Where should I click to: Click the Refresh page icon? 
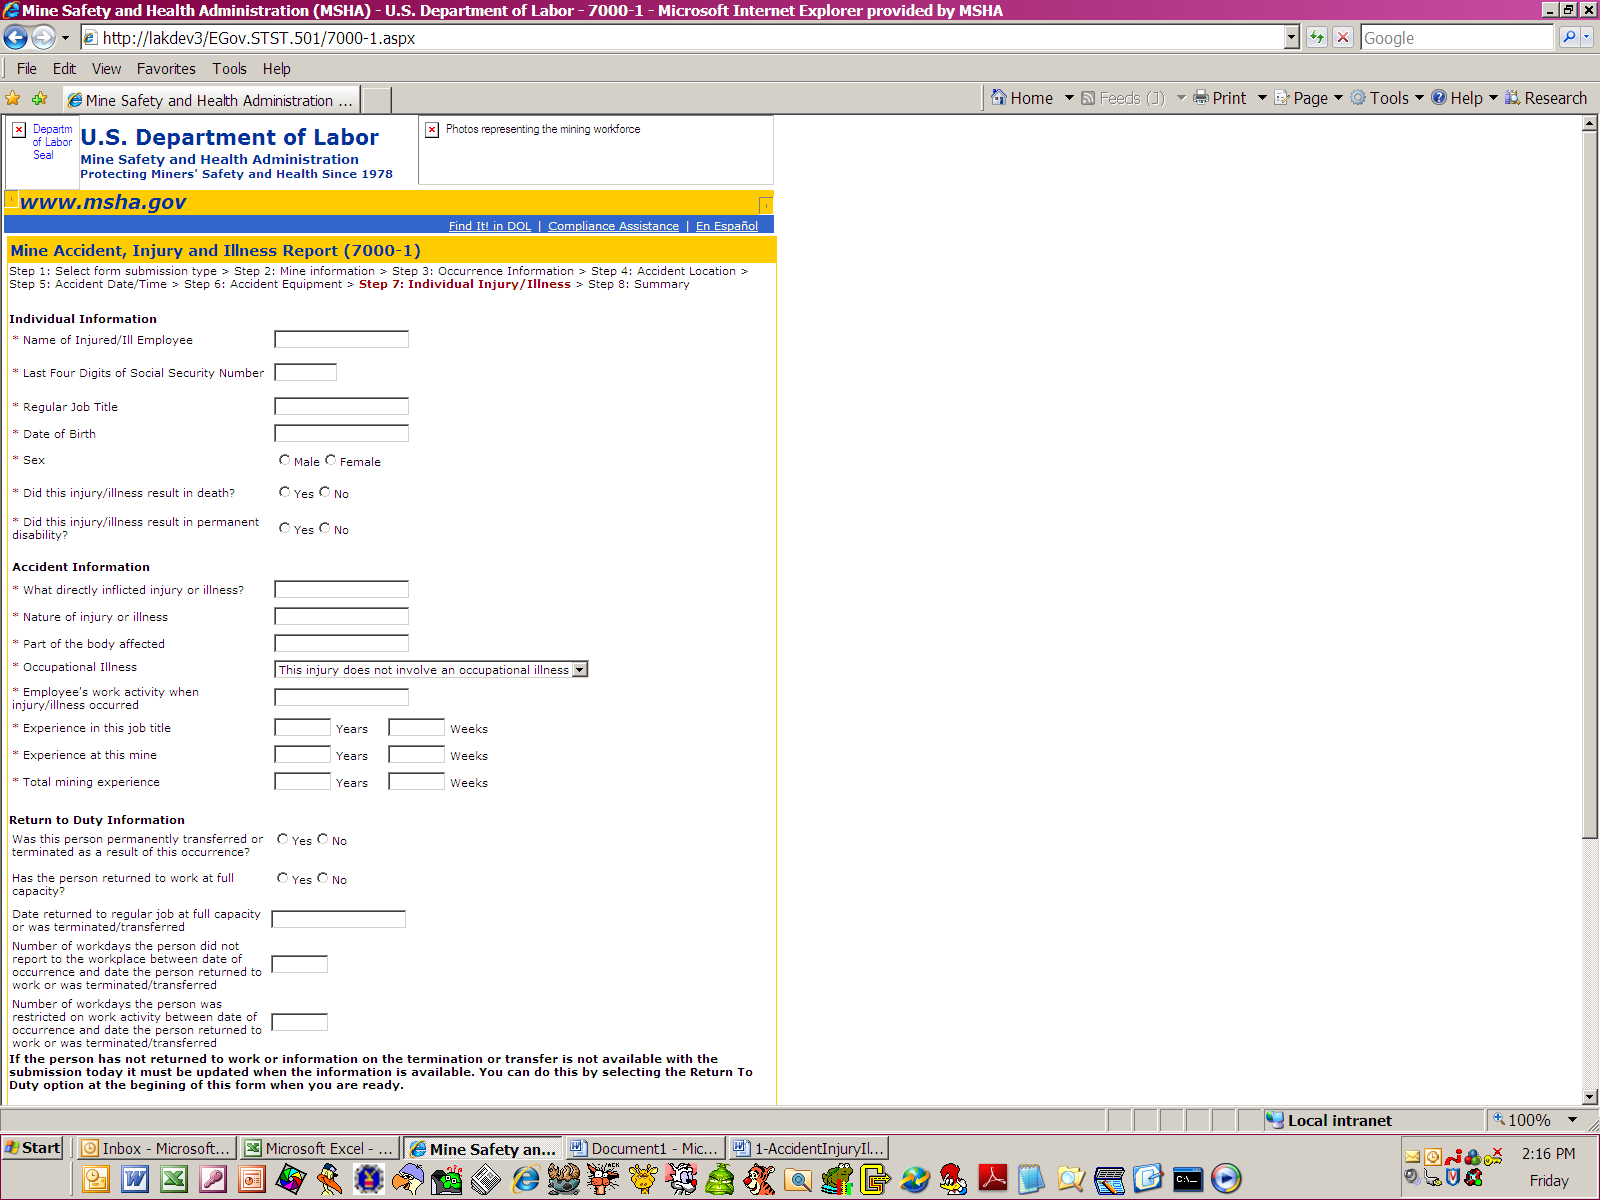[x=1317, y=38]
